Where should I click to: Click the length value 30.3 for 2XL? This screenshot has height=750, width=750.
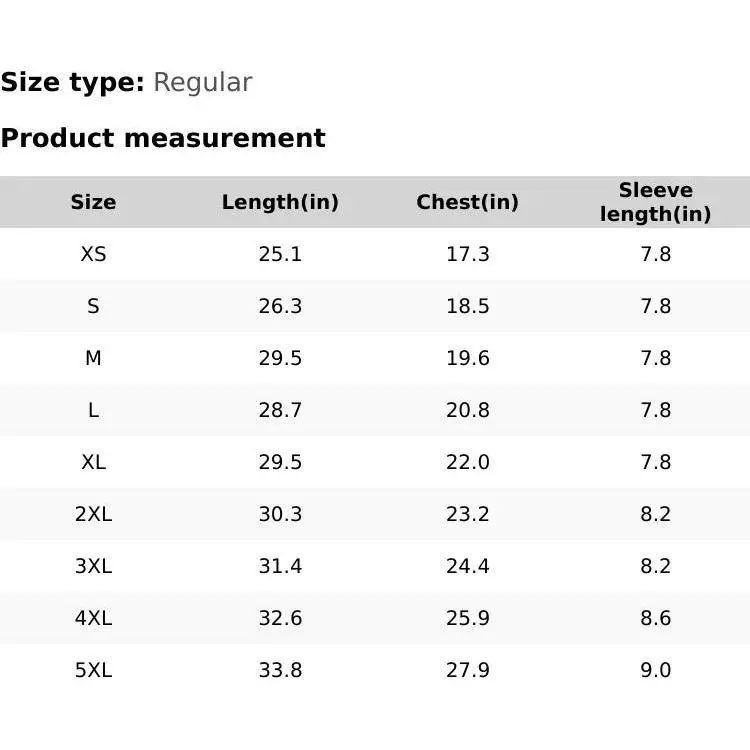pos(280,514)
